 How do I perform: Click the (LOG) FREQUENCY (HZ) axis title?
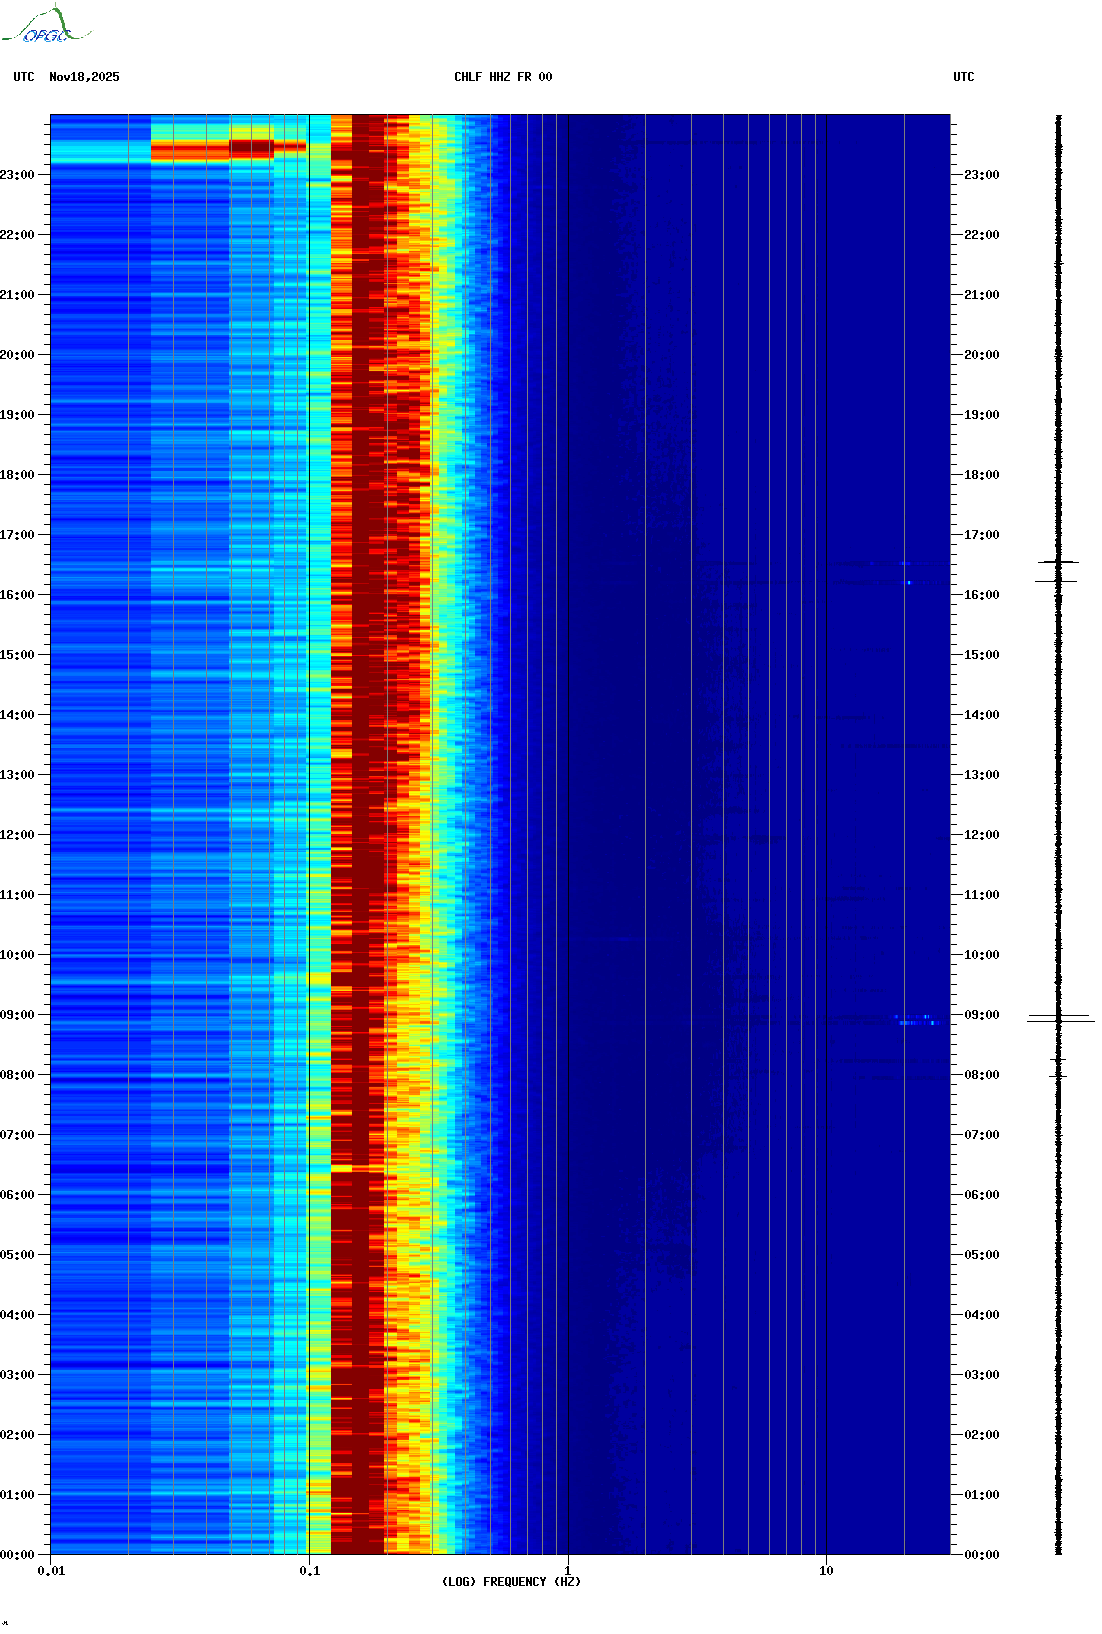(x=511, y=1582)
